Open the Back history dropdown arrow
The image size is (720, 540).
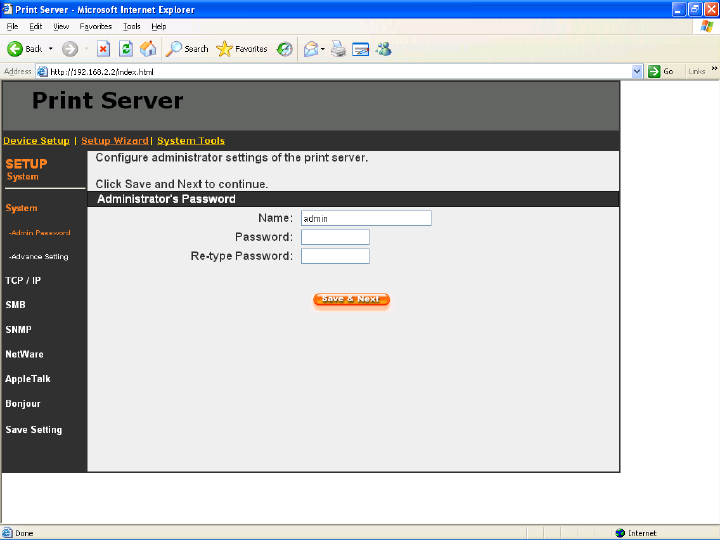point(51,49)
